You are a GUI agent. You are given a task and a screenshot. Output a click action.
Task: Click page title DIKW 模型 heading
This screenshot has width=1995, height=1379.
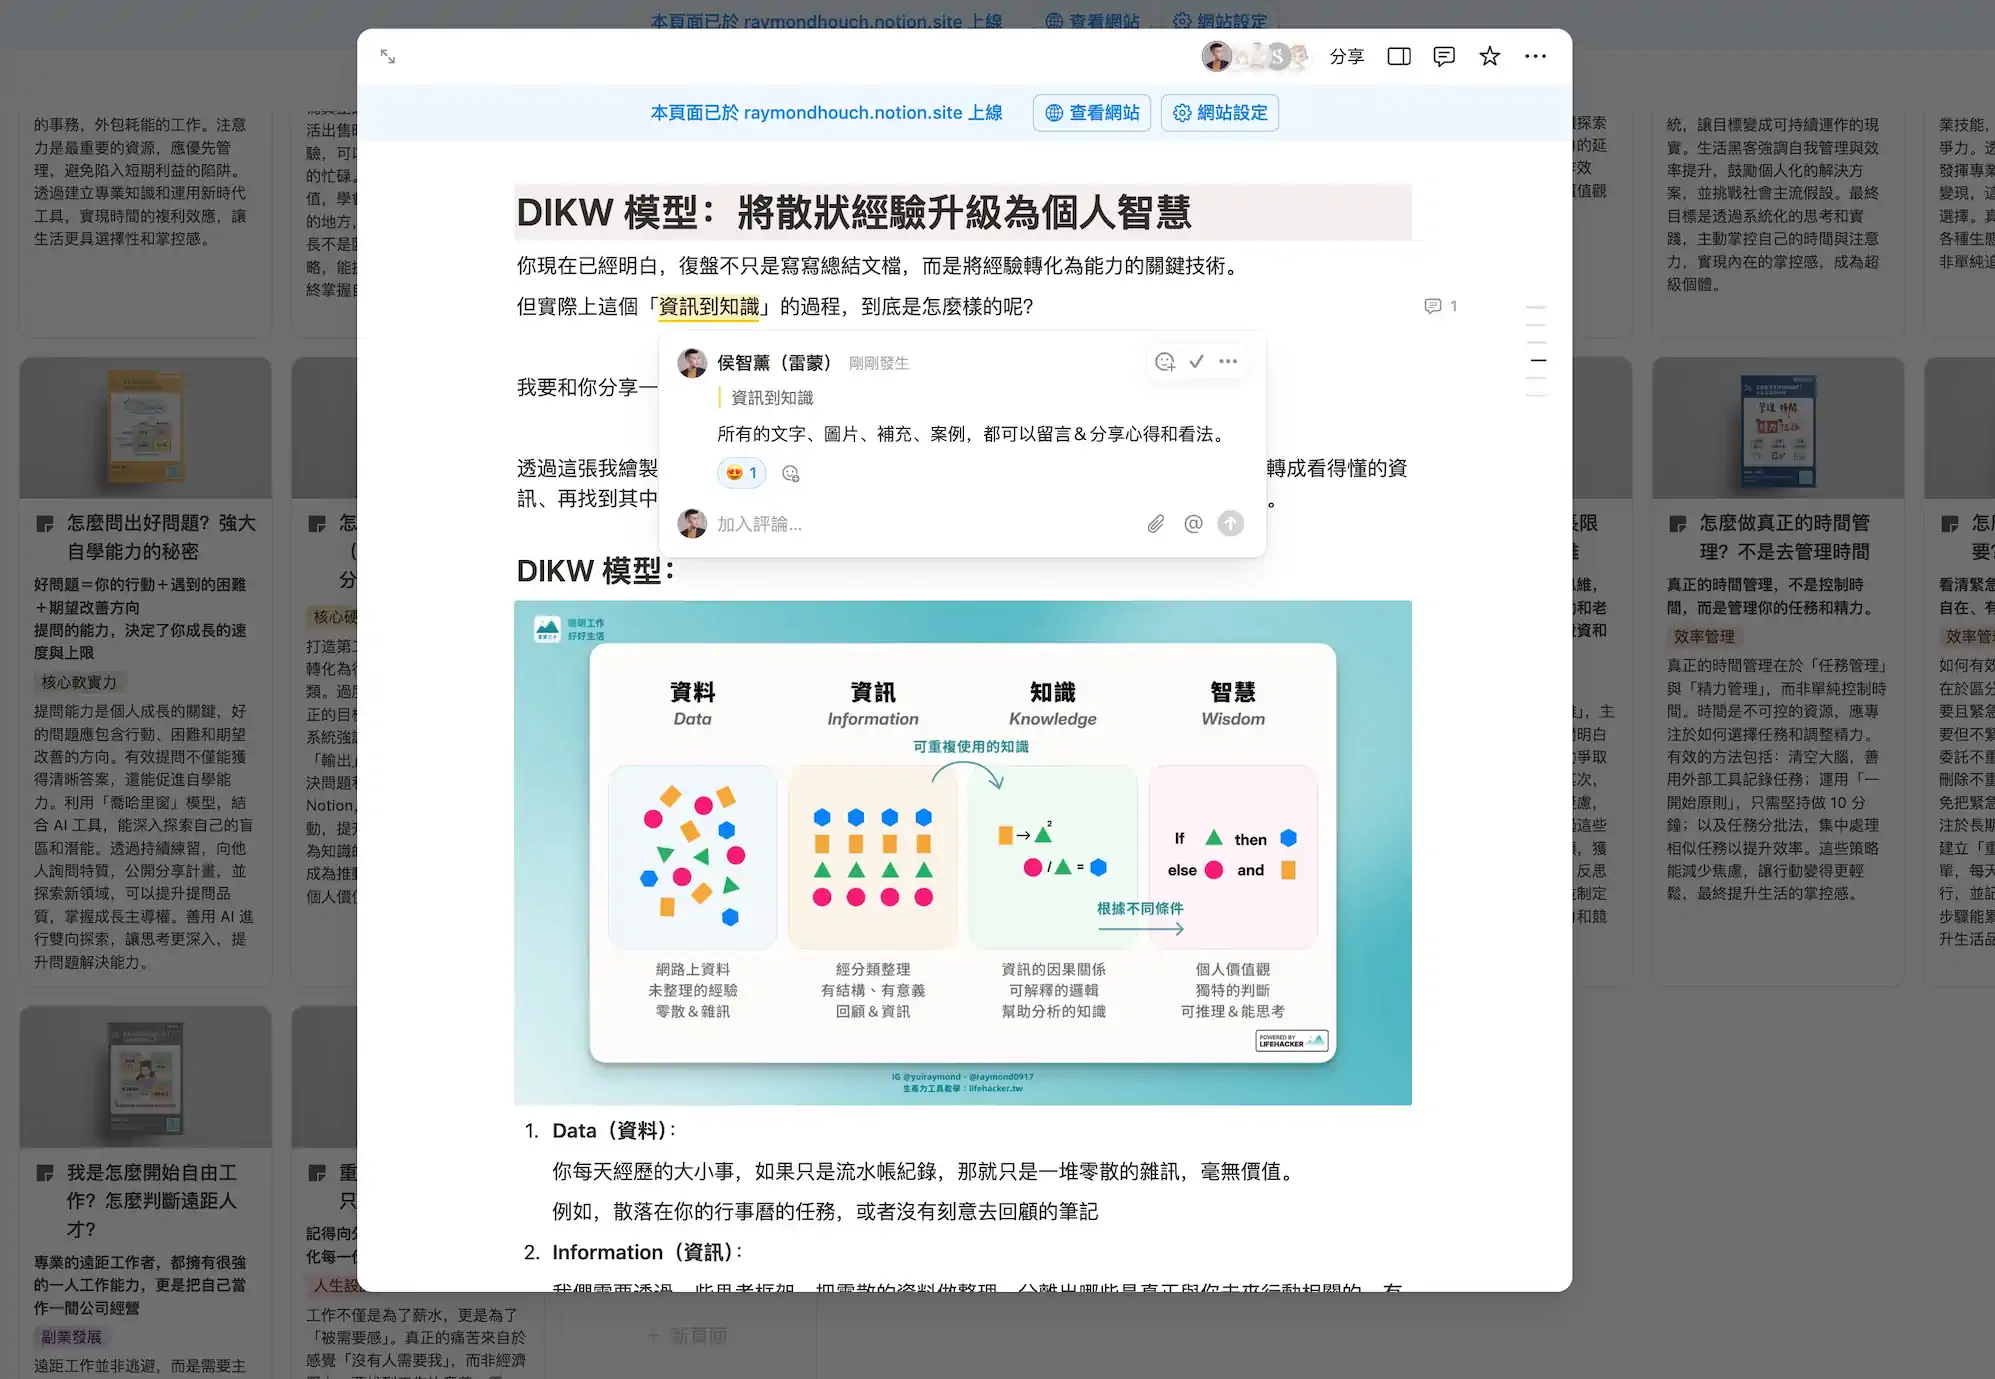point(853,212)
